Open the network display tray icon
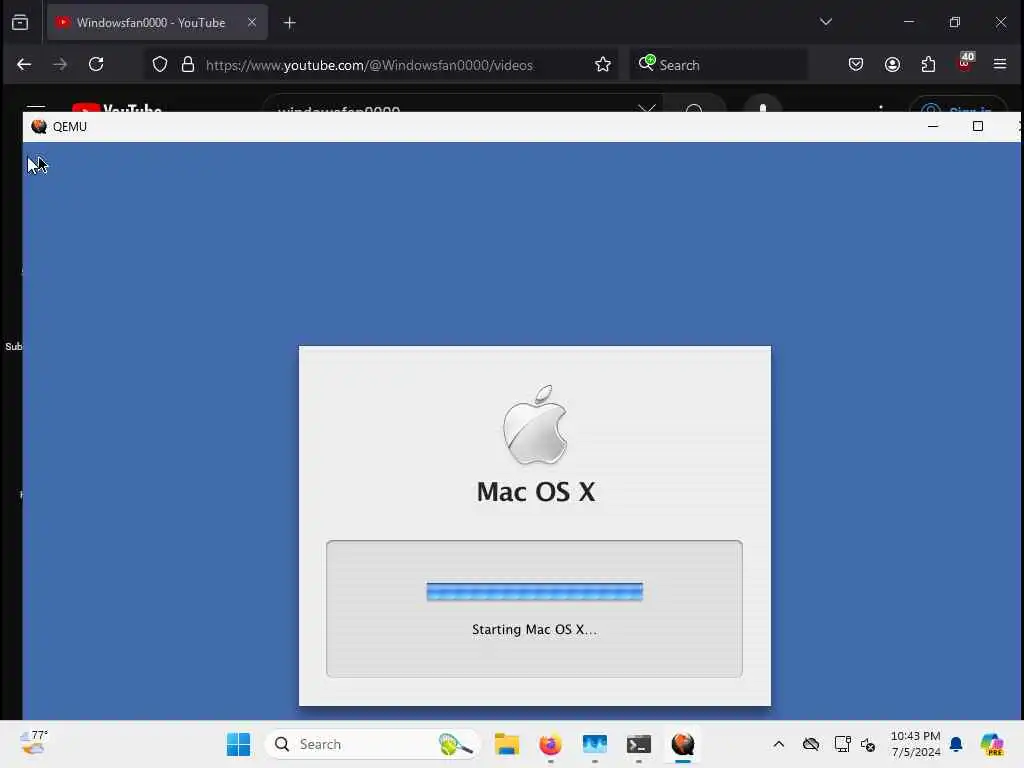The width and height of the screenshot is (1024, 768). (842, 744)
